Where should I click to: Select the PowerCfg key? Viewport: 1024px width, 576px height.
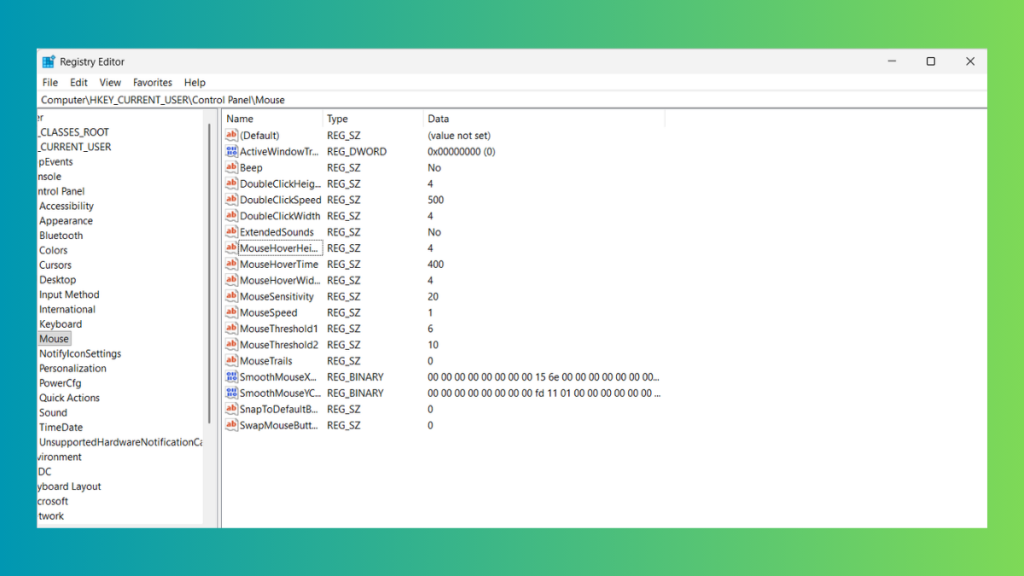pyautogui.click(x=60, y=383)
